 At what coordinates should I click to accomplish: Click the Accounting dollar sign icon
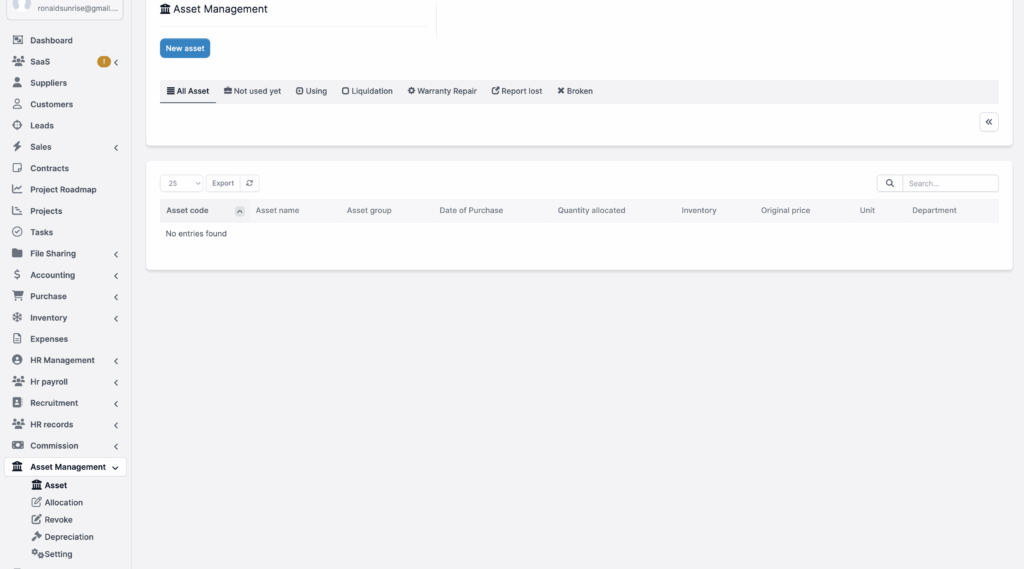tap(17, 275)
